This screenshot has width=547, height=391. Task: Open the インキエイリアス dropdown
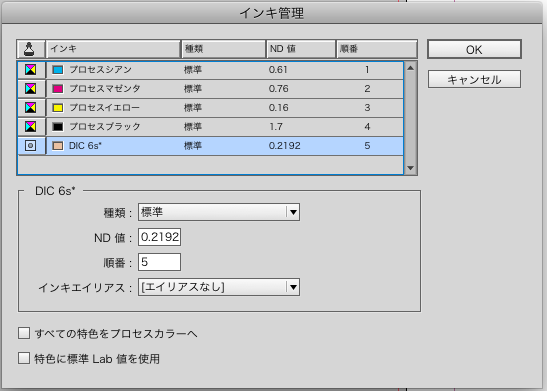click(x=219, y=287)
